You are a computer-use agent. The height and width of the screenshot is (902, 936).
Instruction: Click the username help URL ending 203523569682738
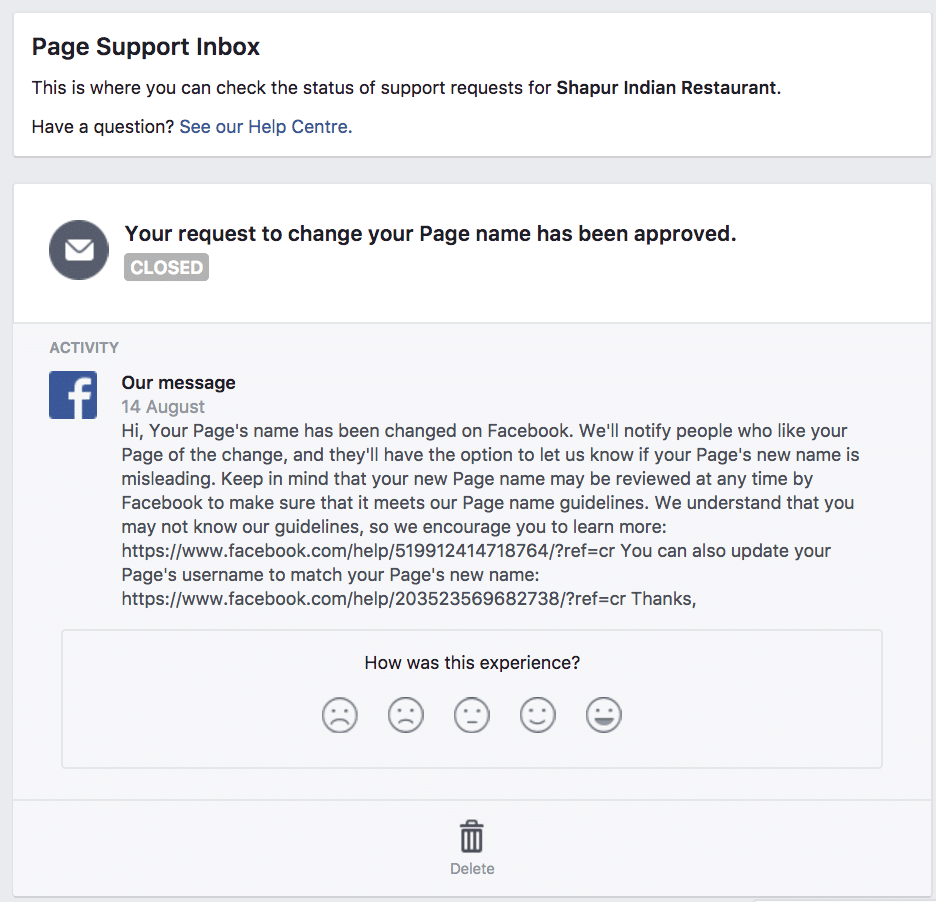[374, 598]
